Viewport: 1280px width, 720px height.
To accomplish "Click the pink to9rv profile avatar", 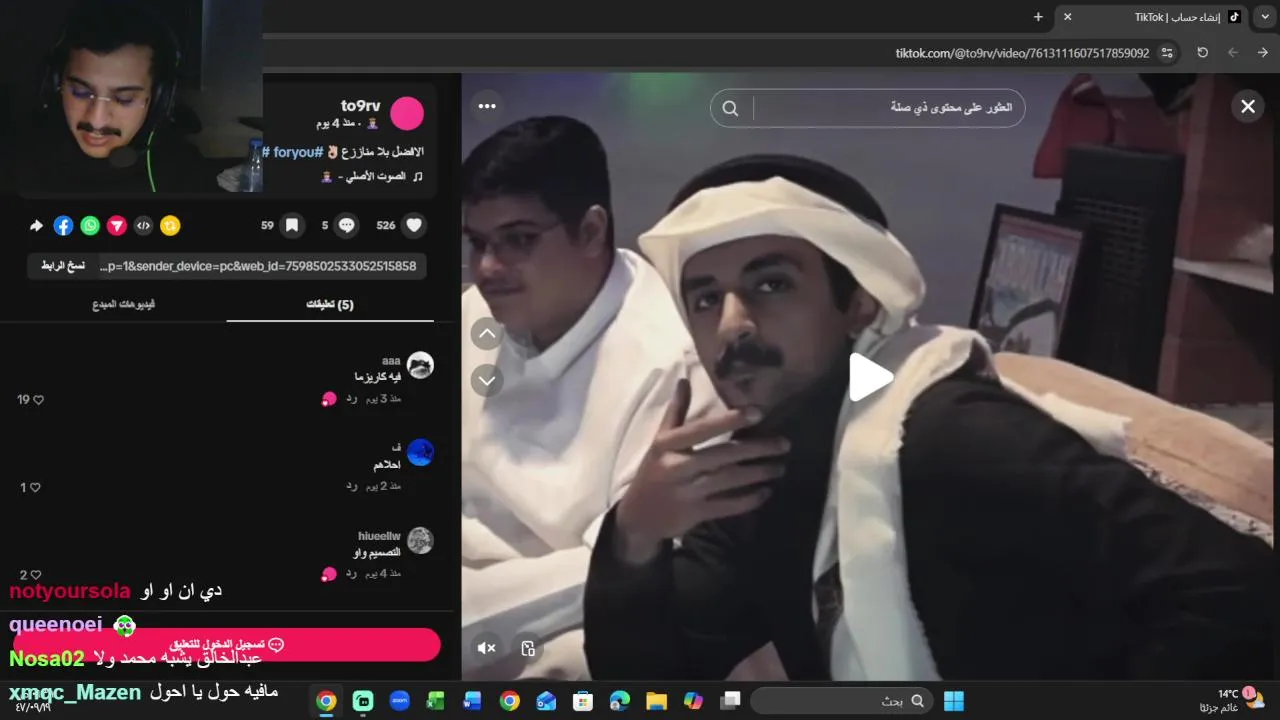I will coord(407,114).
